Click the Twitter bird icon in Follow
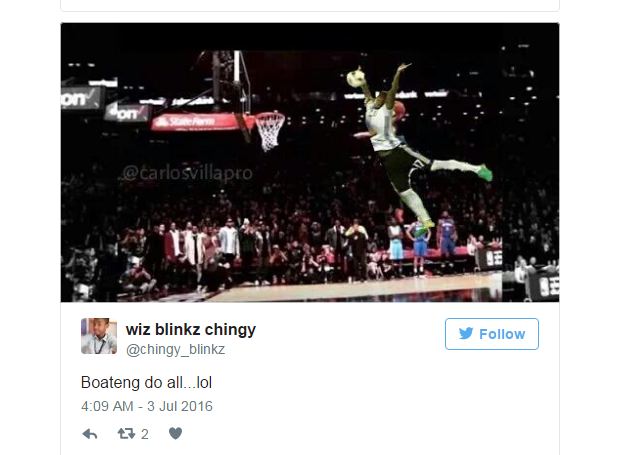 point(466,333)
